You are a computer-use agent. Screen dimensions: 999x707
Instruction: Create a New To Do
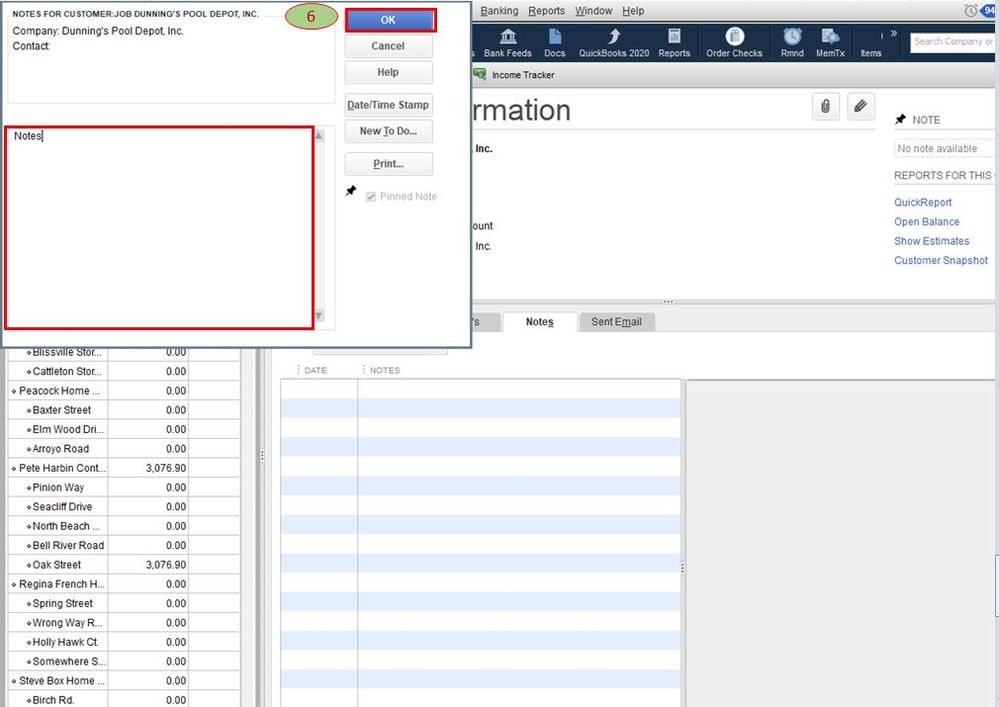388,131
